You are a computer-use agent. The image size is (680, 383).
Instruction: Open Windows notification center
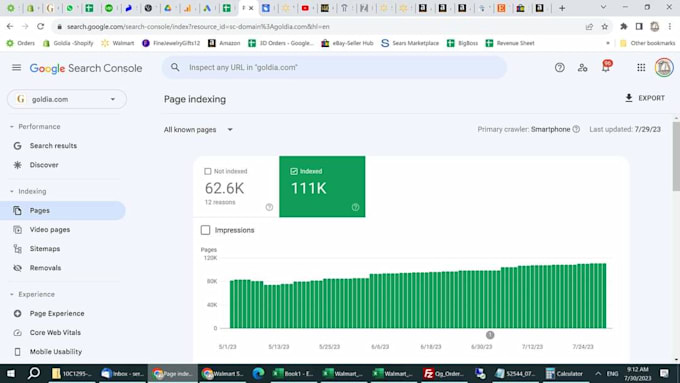[x=664, y=373]
